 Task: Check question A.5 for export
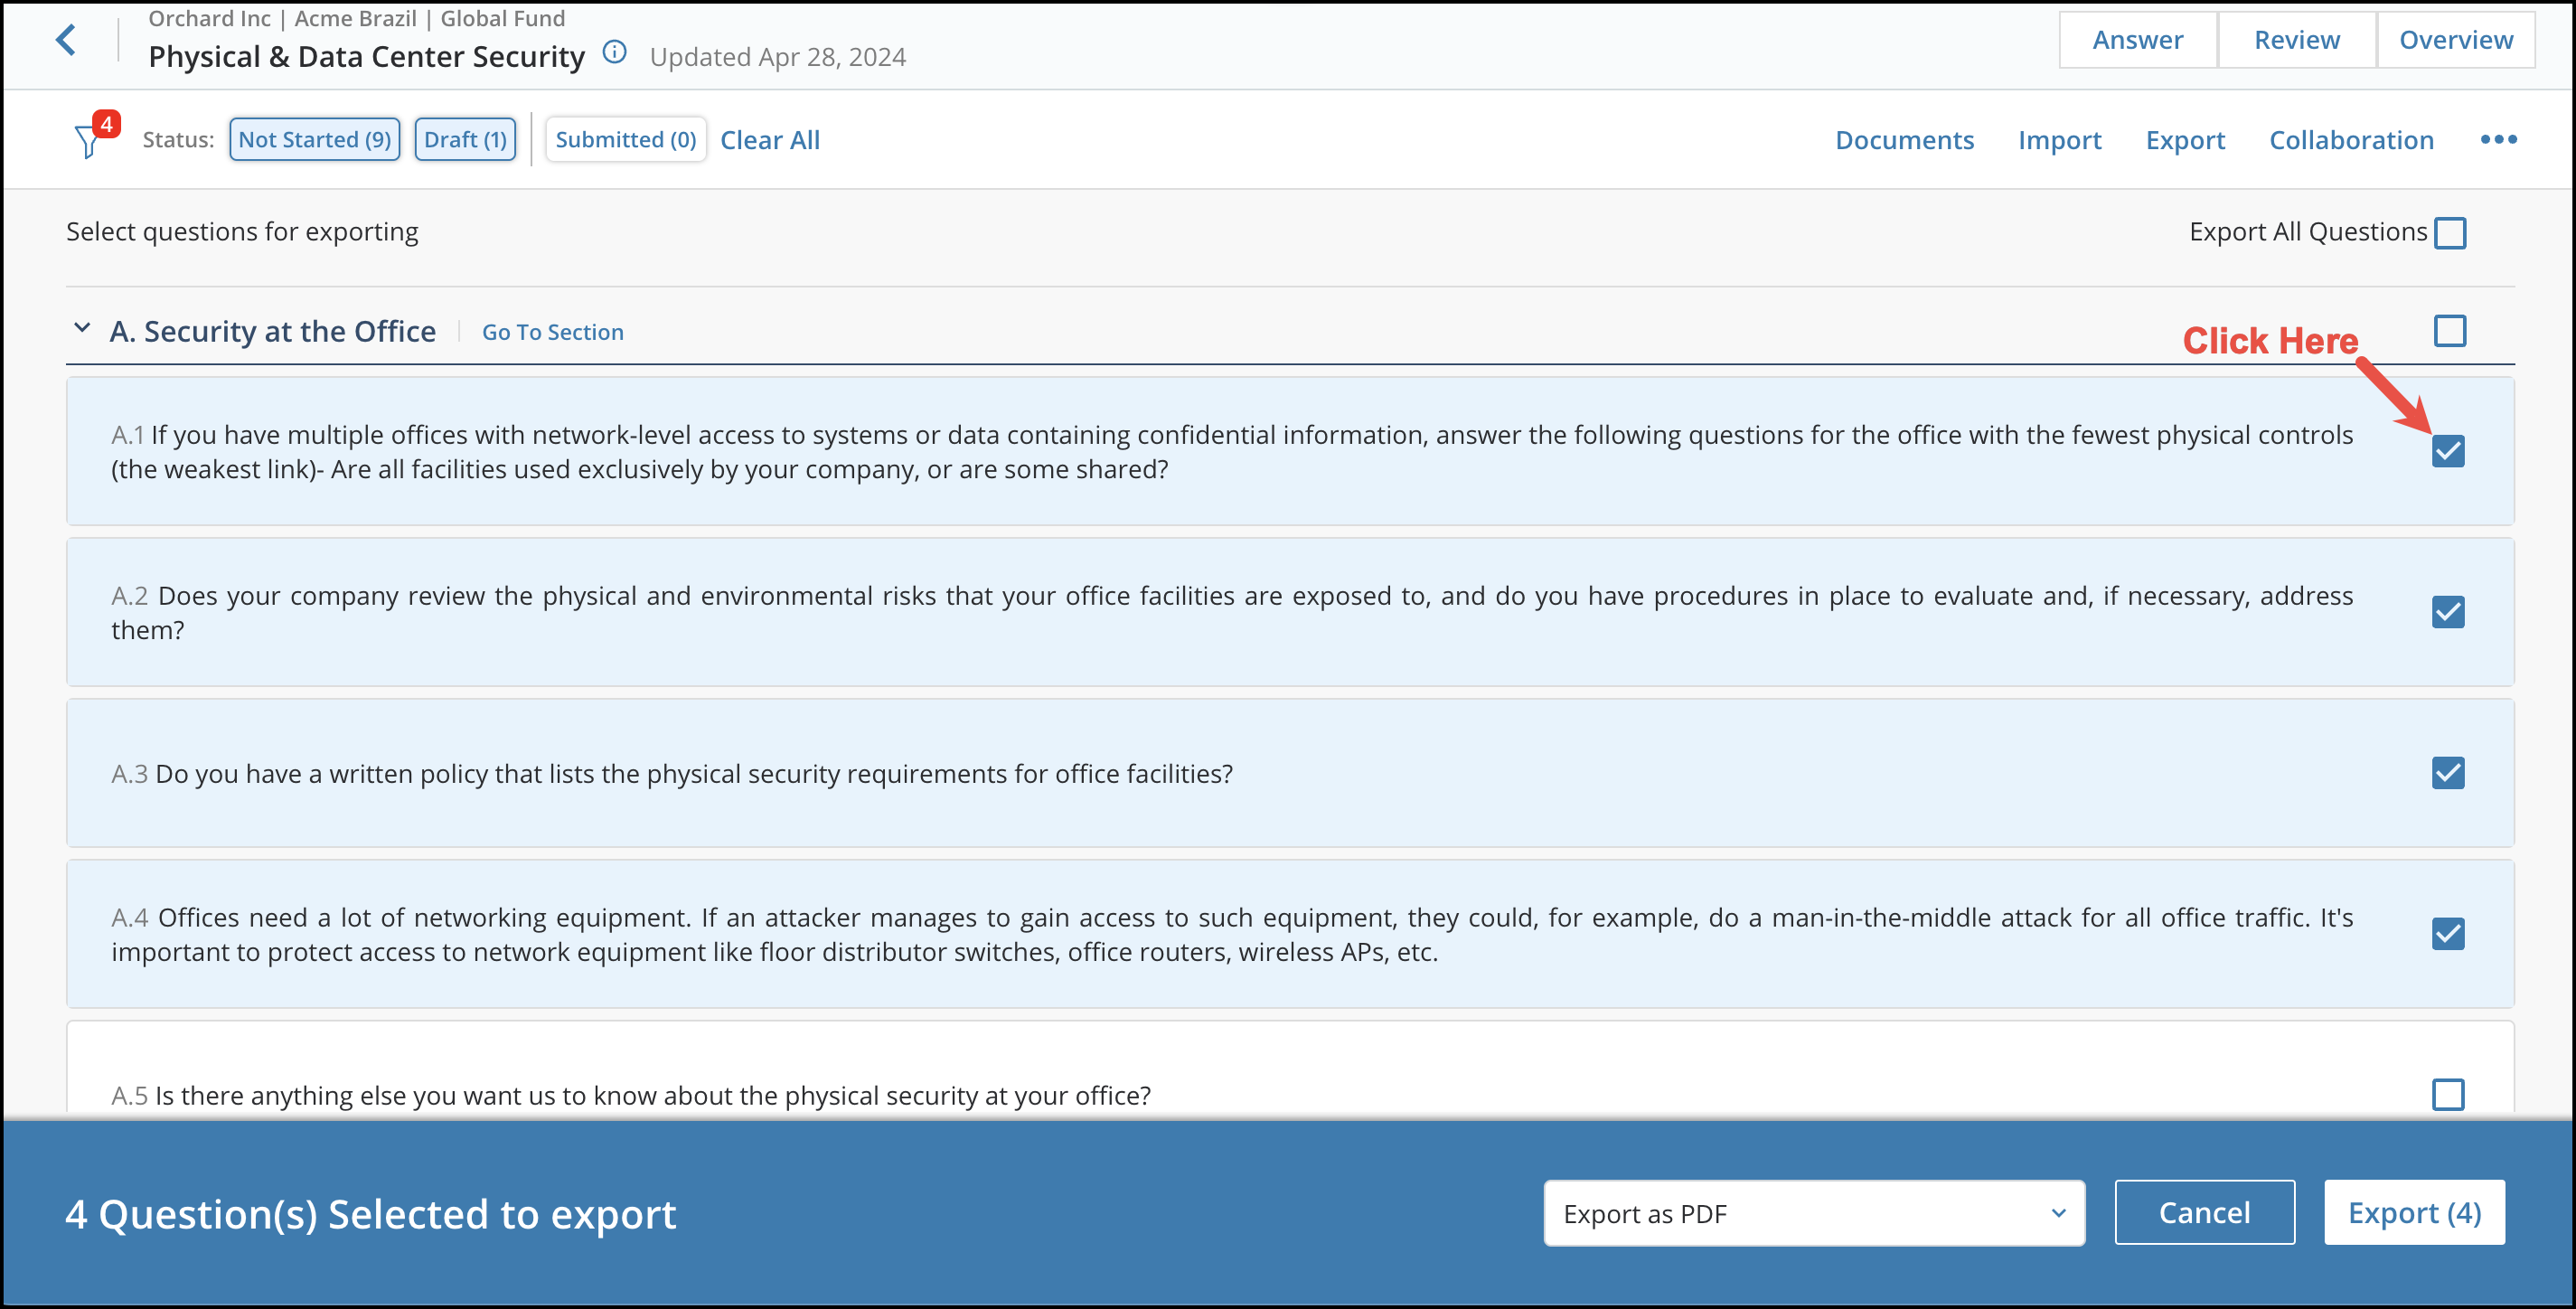[x=2447, y=1095]
